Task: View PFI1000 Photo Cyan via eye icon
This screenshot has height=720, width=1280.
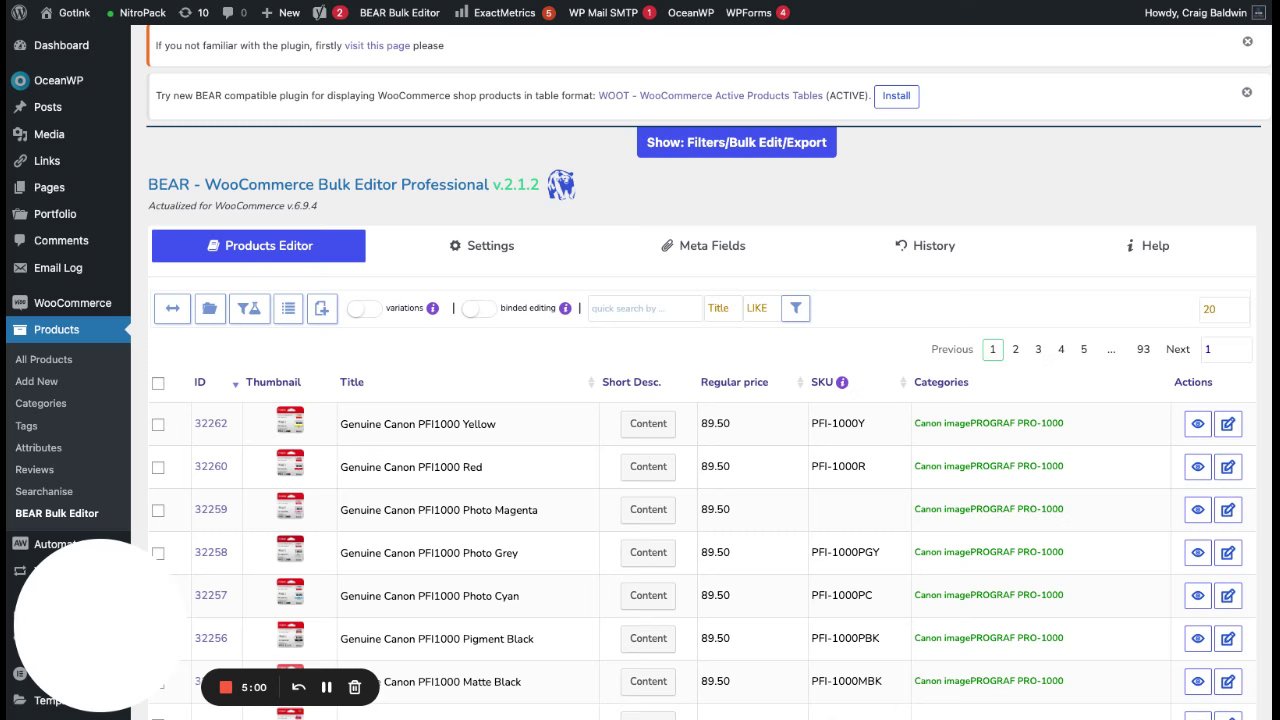Action: (1197, 596)
